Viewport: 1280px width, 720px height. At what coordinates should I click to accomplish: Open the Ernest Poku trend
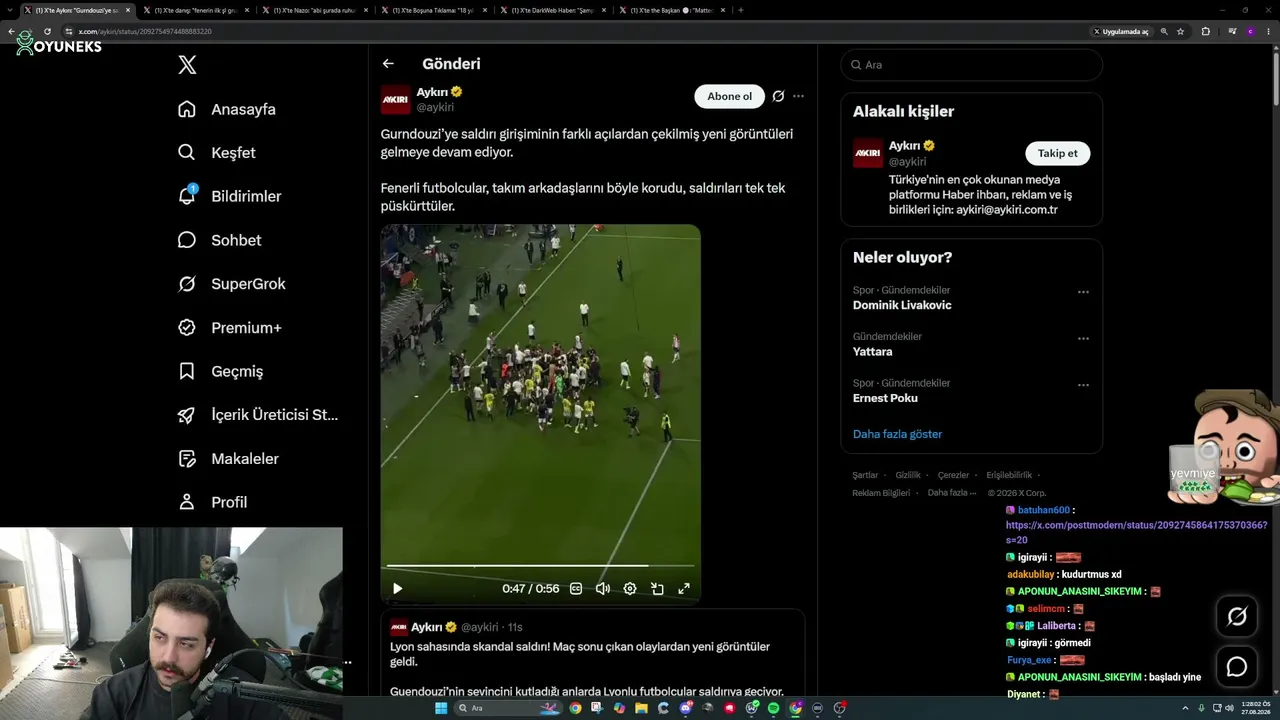tap(885, 398)
